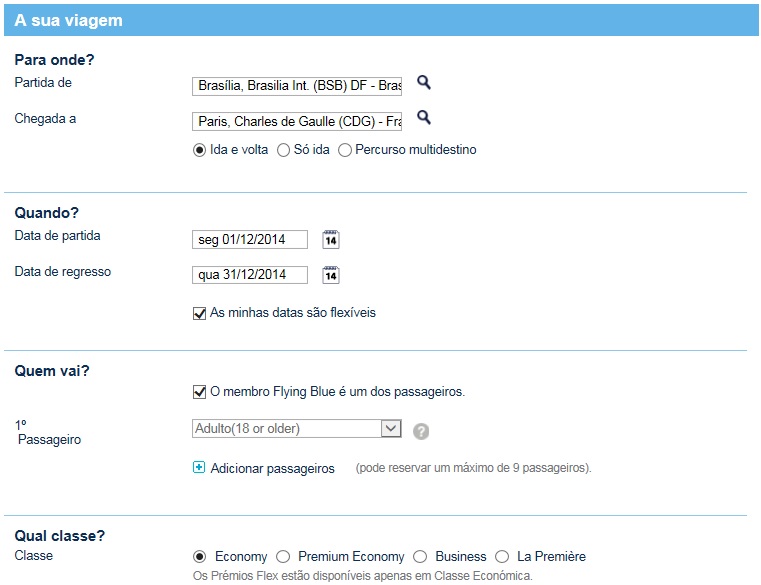Click the Data de regresso date field
The image size is (761, 585).
[249, 275]
